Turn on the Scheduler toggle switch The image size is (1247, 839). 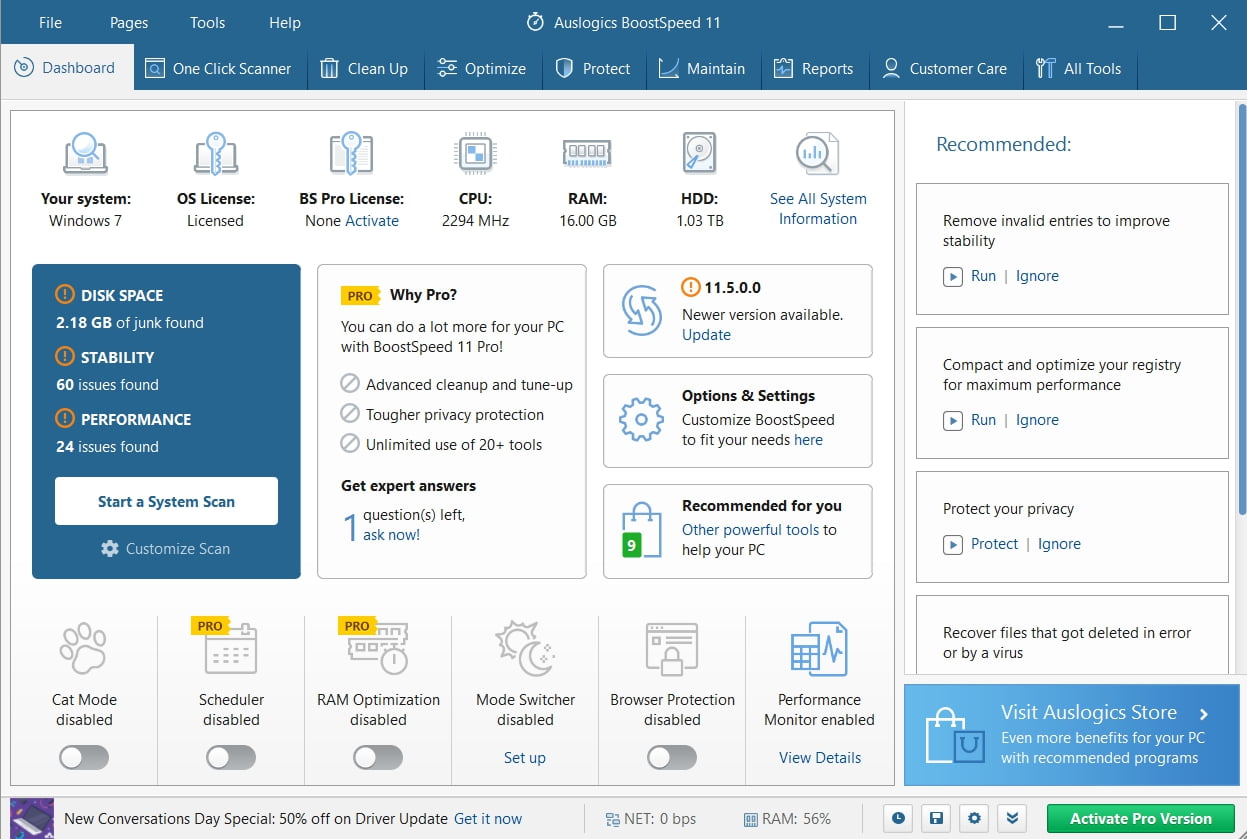click(231, 758)
